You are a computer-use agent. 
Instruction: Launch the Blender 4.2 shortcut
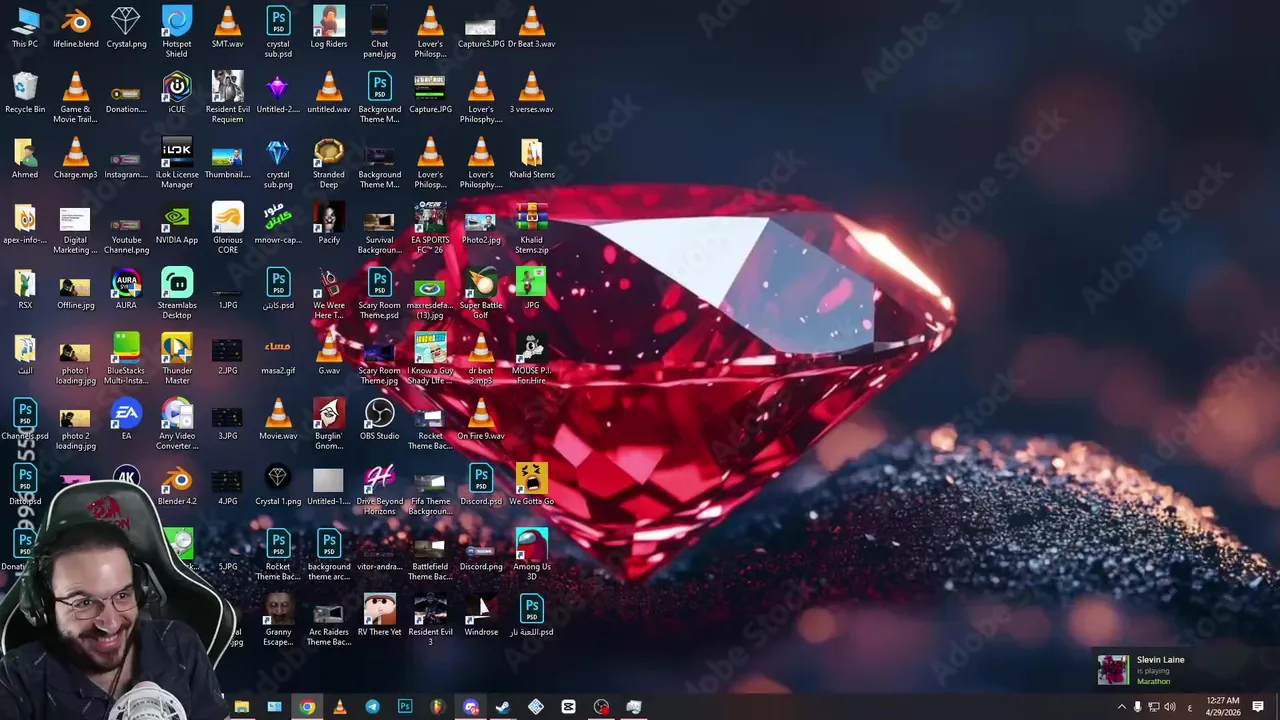tap(177, 485)
